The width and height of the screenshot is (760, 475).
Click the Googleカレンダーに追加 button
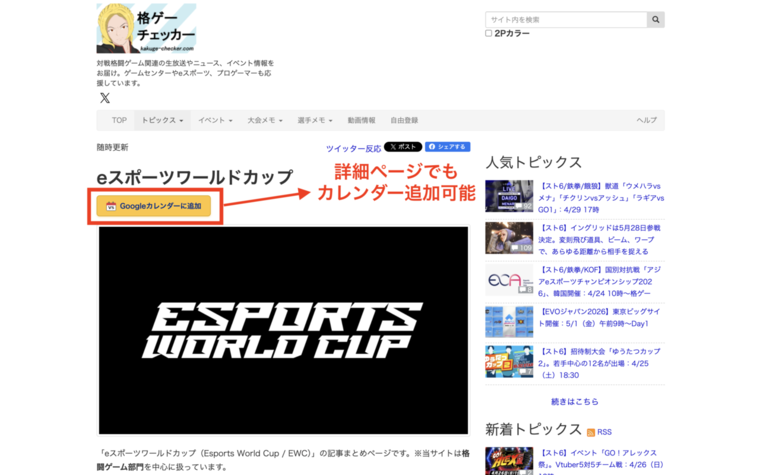tap(154, 206)
